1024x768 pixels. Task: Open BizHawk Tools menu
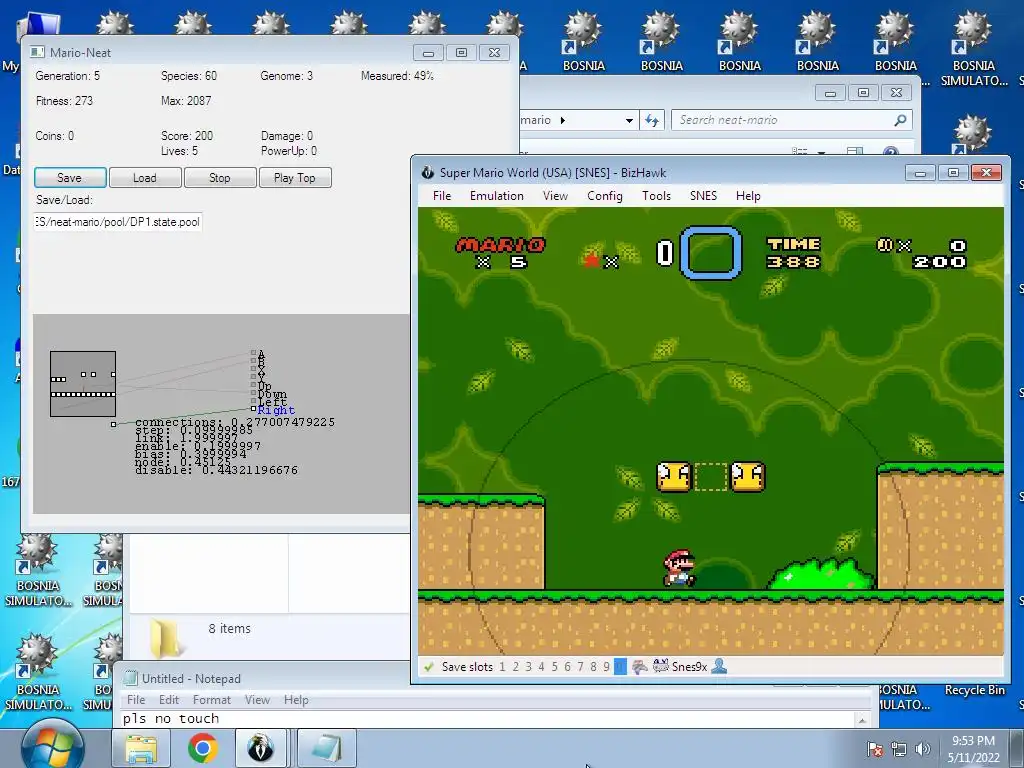(x=656, y=196)
